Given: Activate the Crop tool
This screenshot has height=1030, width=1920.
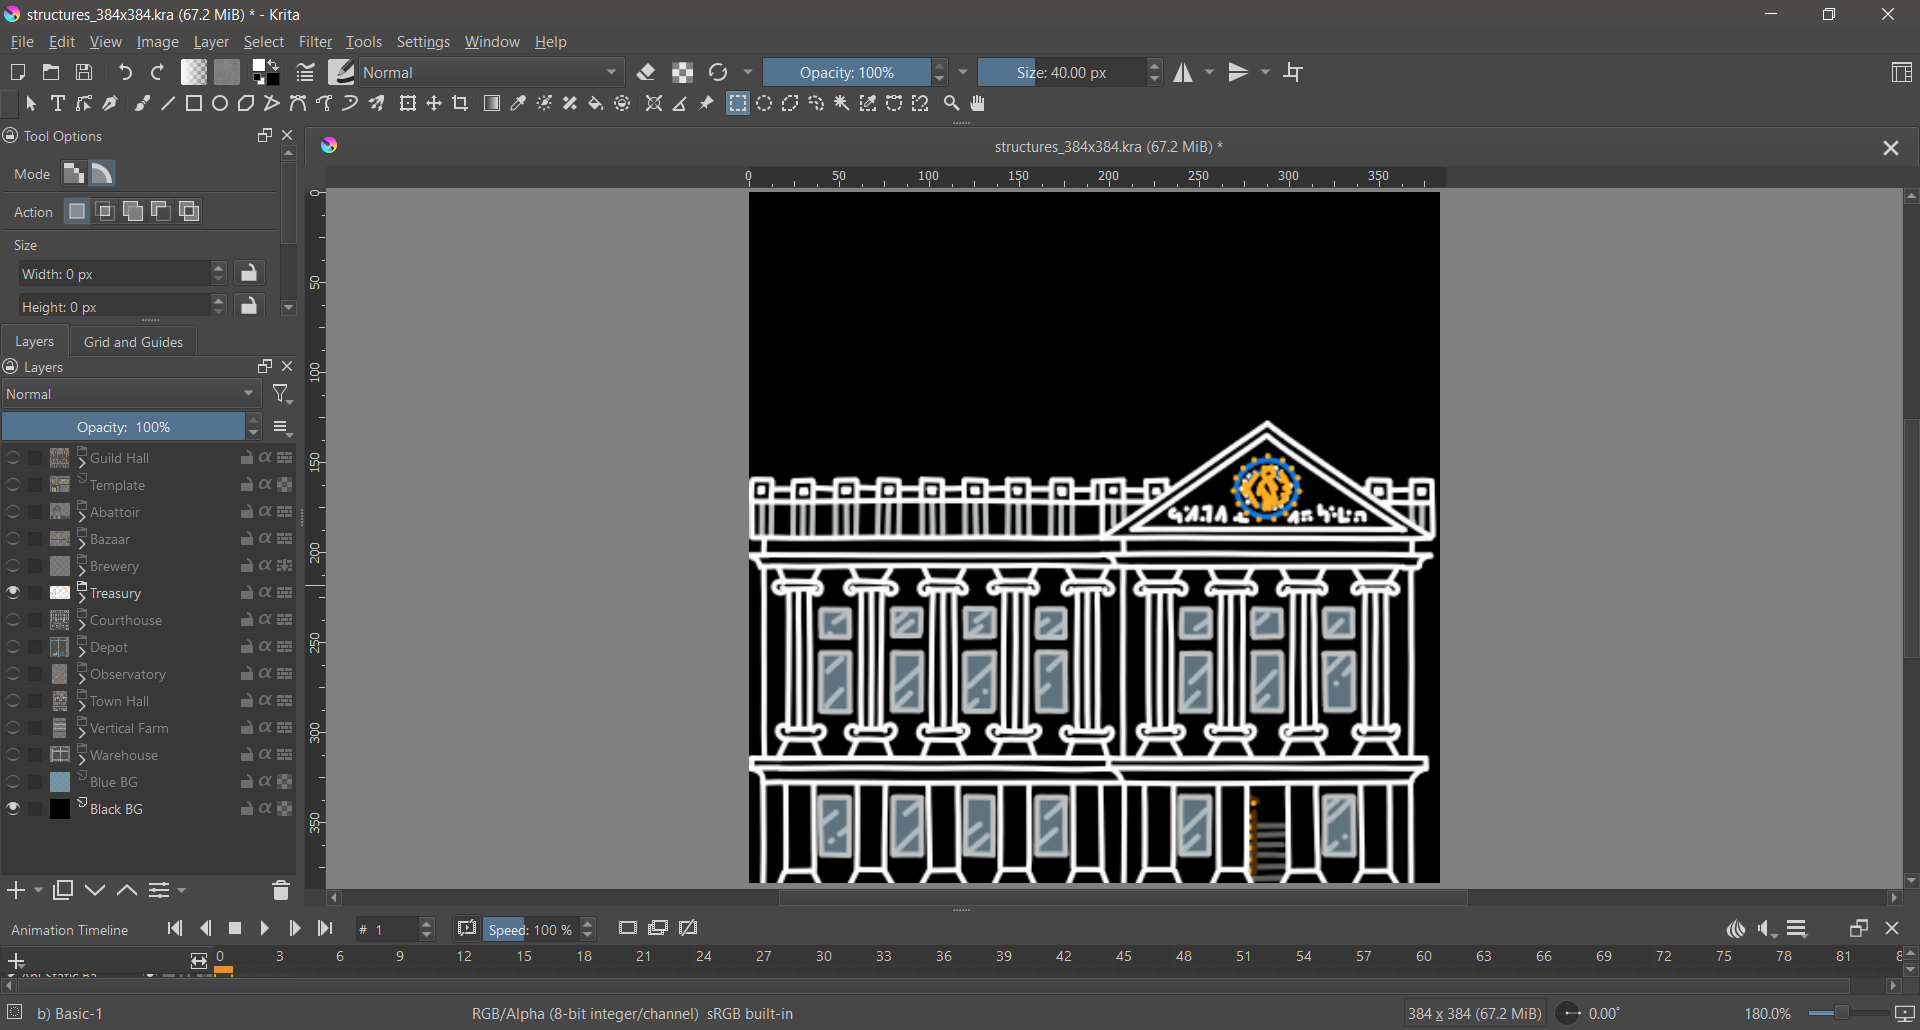Looking at the screenshot, I should (x=460, y=104).
